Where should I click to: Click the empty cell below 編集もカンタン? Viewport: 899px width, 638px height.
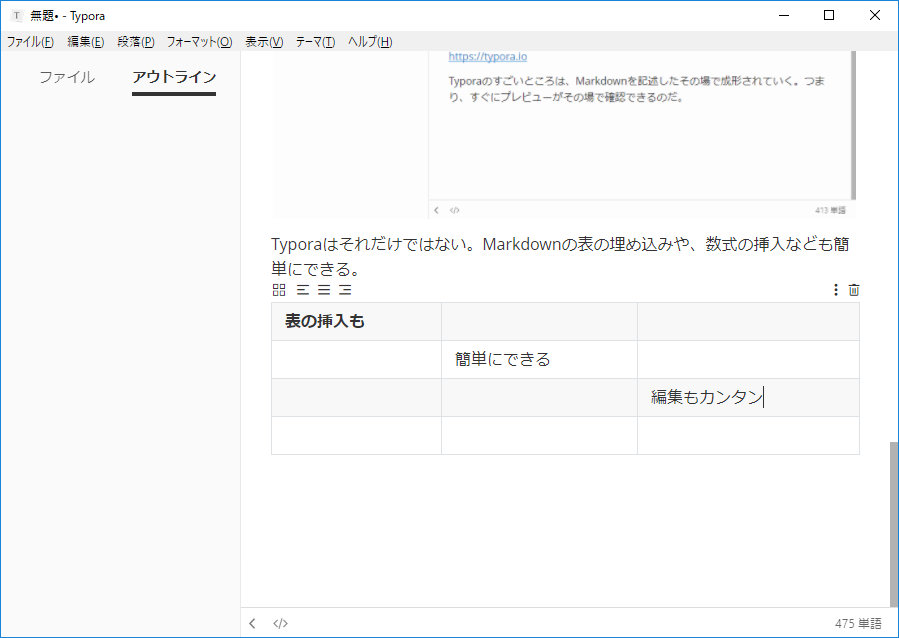pyautogui.click(x=748, y=435)
